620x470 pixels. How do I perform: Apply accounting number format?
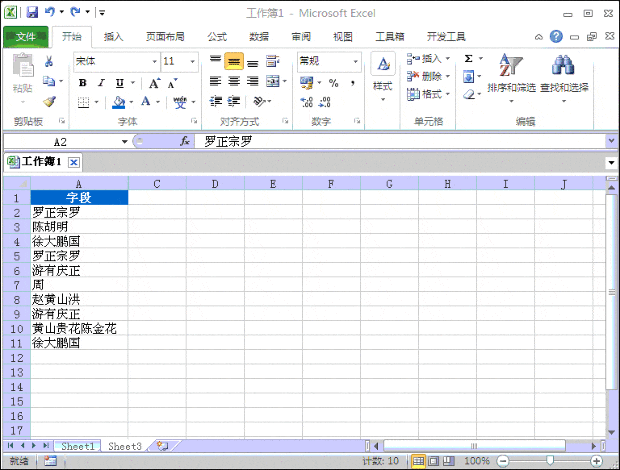click(x=306, y=83)
